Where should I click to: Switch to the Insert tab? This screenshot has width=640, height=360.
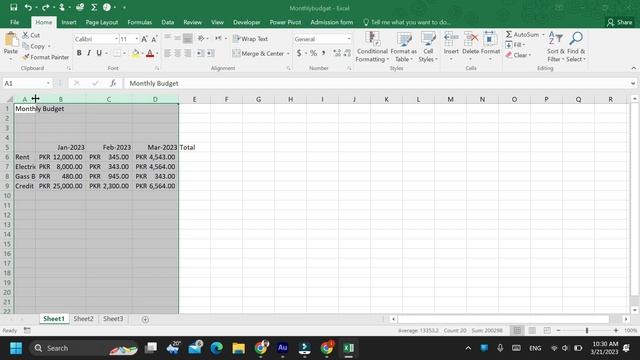tap(69, 22)
